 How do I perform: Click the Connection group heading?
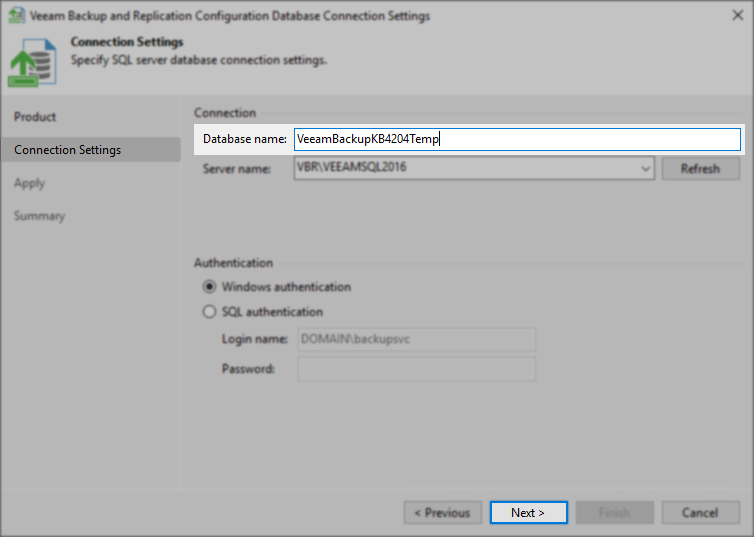click(225, 113)
